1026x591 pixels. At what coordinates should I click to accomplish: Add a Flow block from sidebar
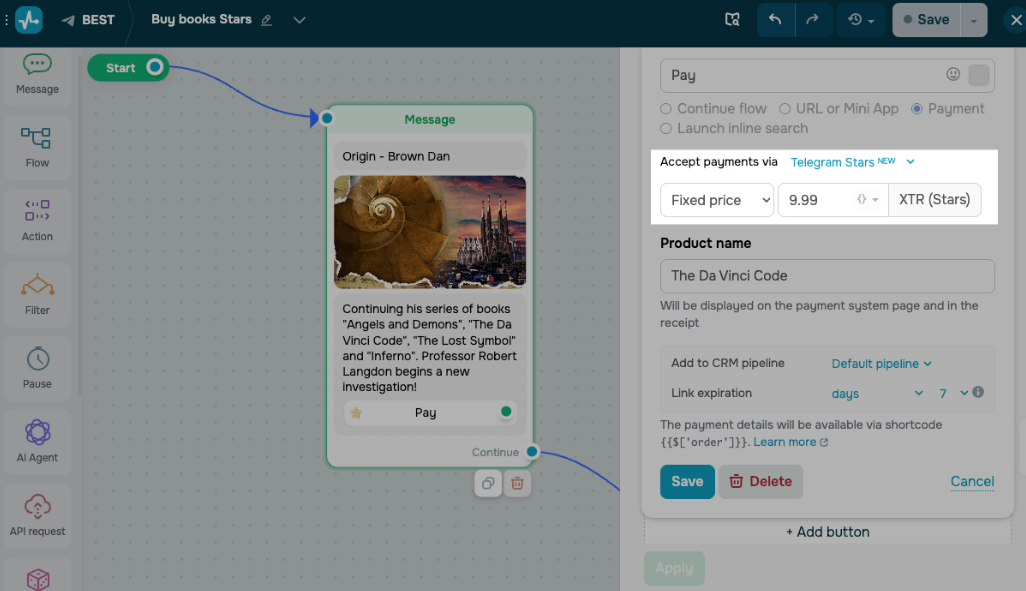click(x=37, y=147)
